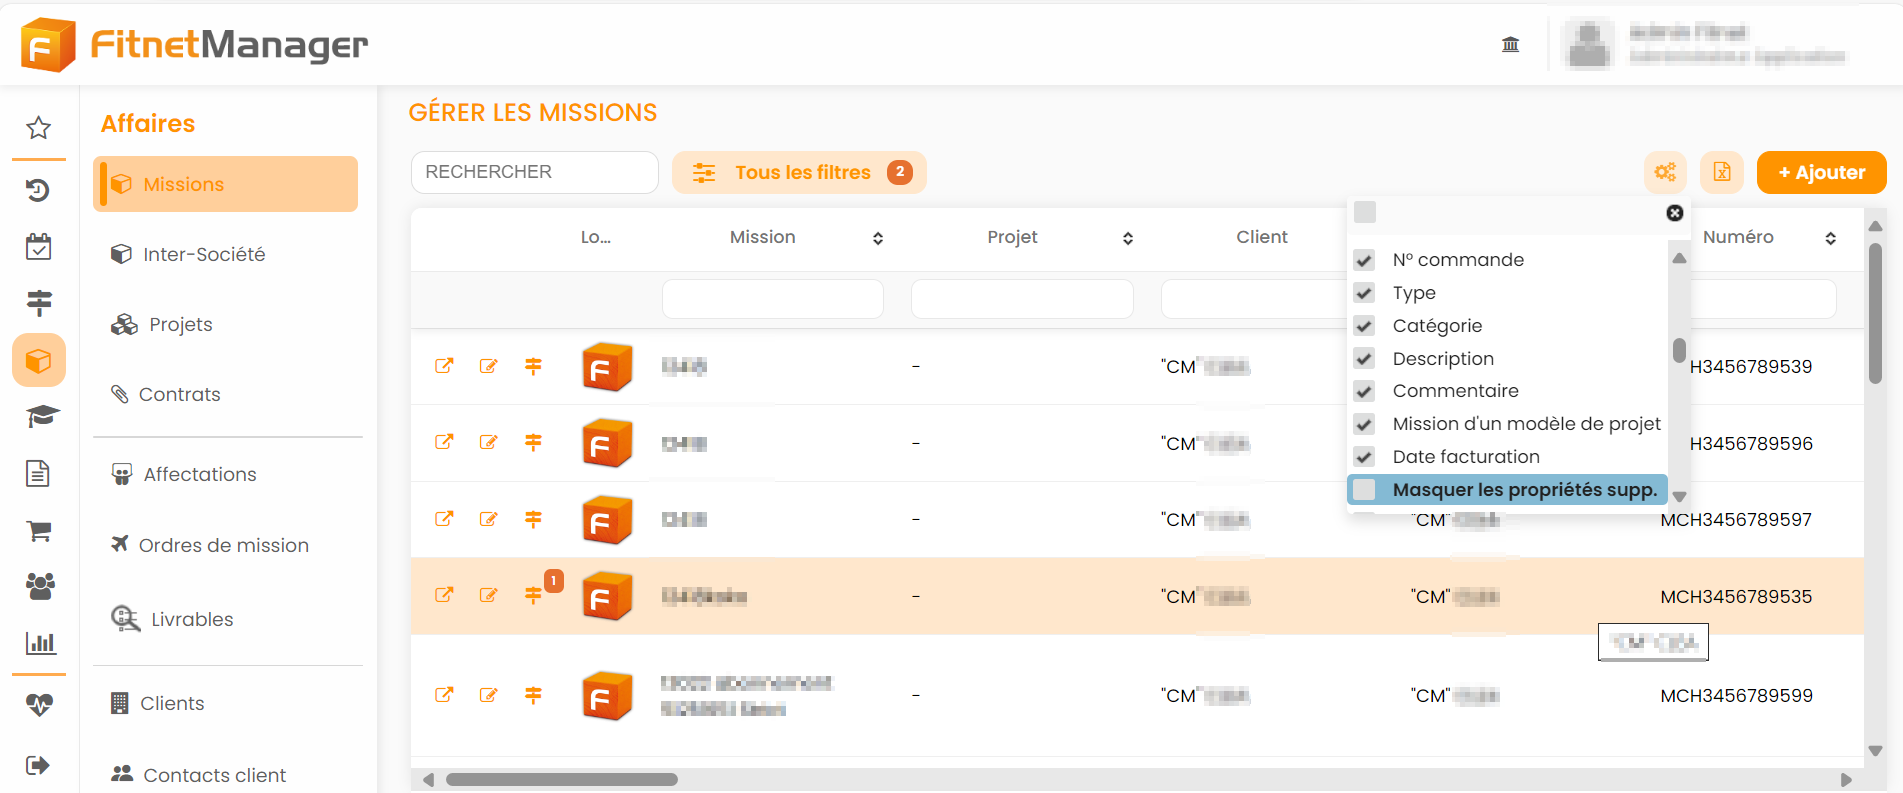Screen dimensions: 1903x793
Task: Click the favorites star sidebar icon
Action: click(38, 128)
